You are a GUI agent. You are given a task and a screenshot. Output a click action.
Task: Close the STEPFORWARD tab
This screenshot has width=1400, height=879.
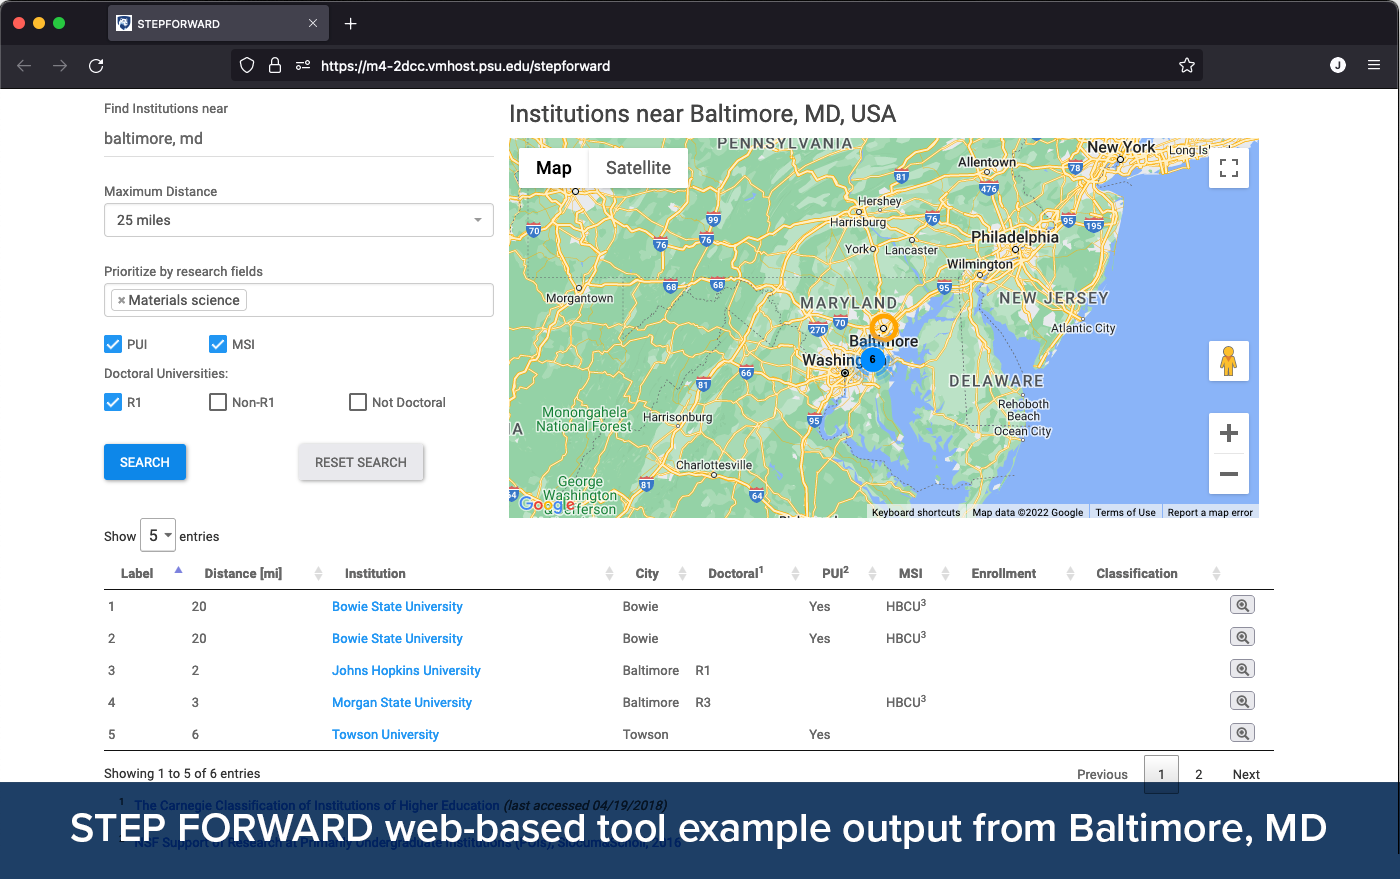coord(313,24)
